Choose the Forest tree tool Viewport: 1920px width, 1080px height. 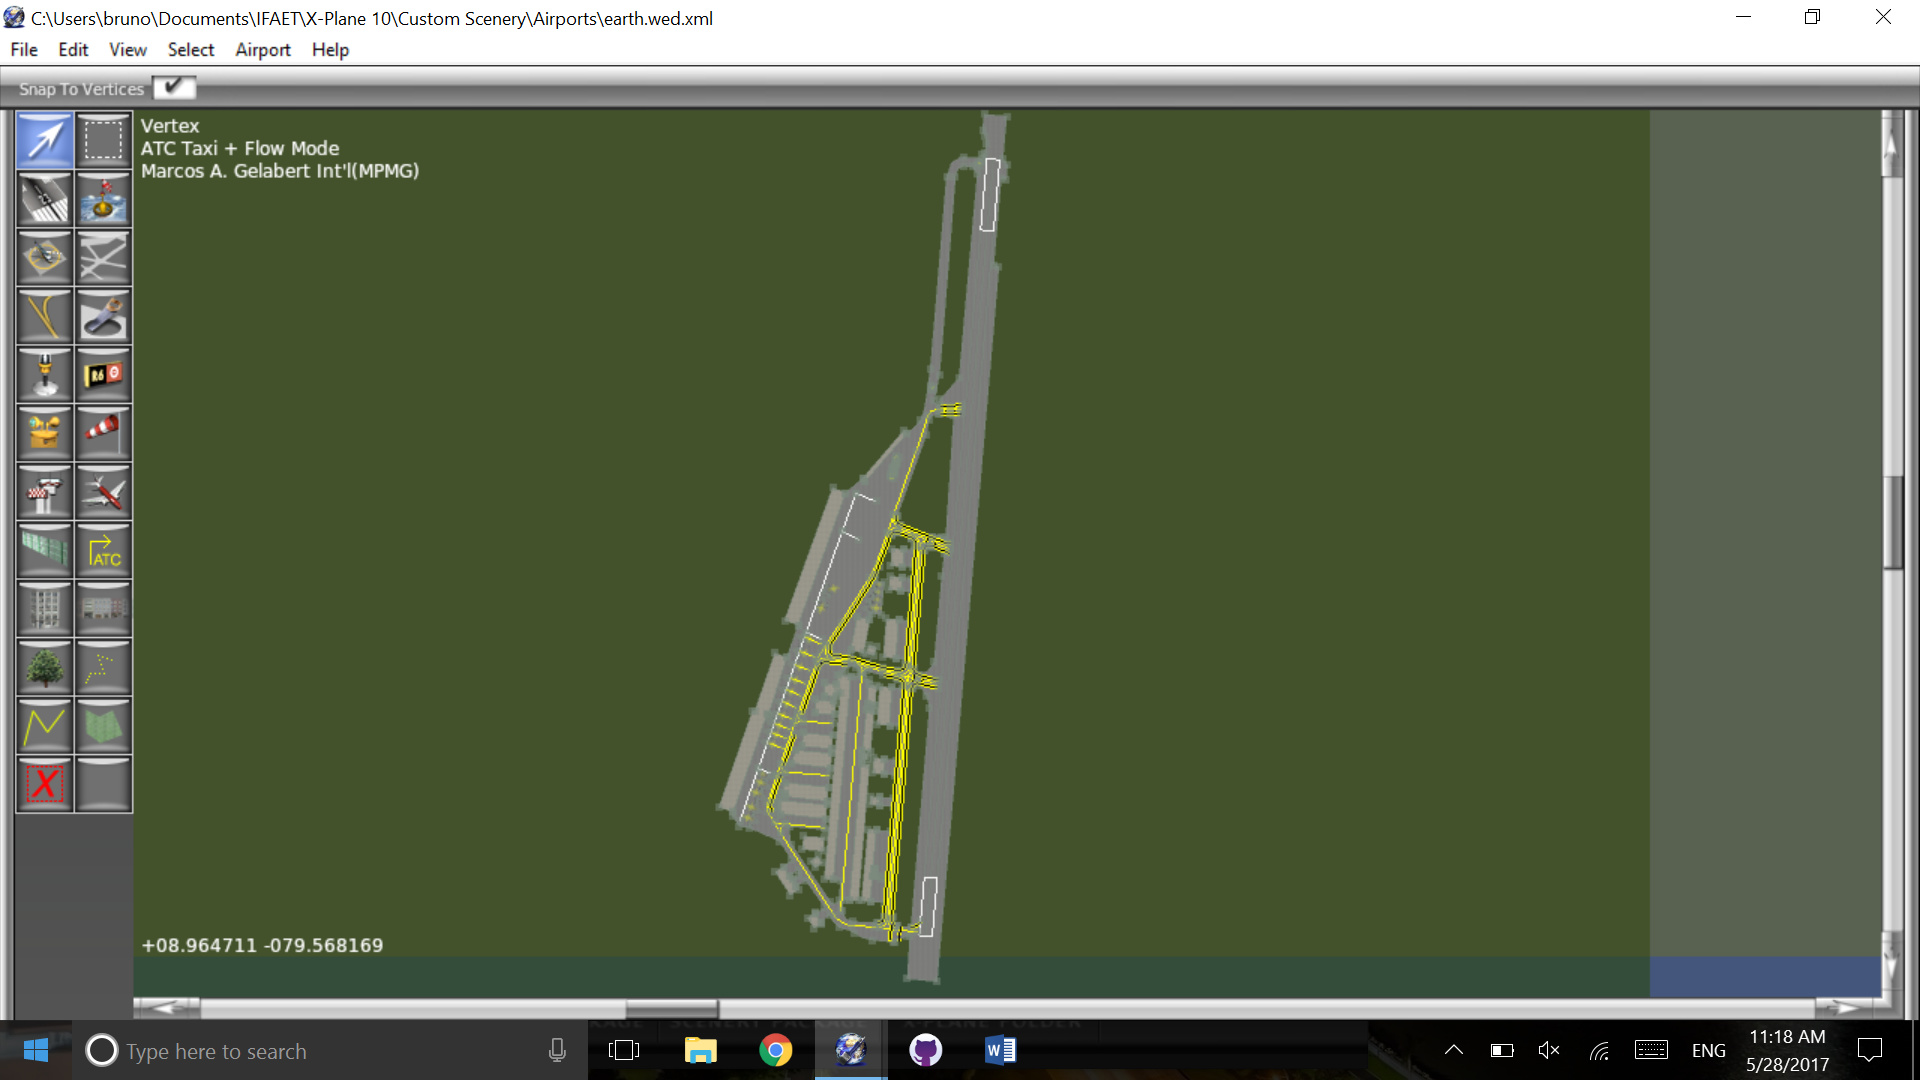coord(45,667)
